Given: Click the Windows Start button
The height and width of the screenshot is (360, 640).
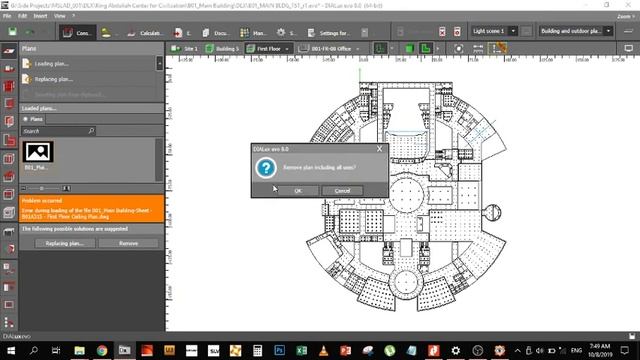Looking at the screenshot, I should (11, 350).
